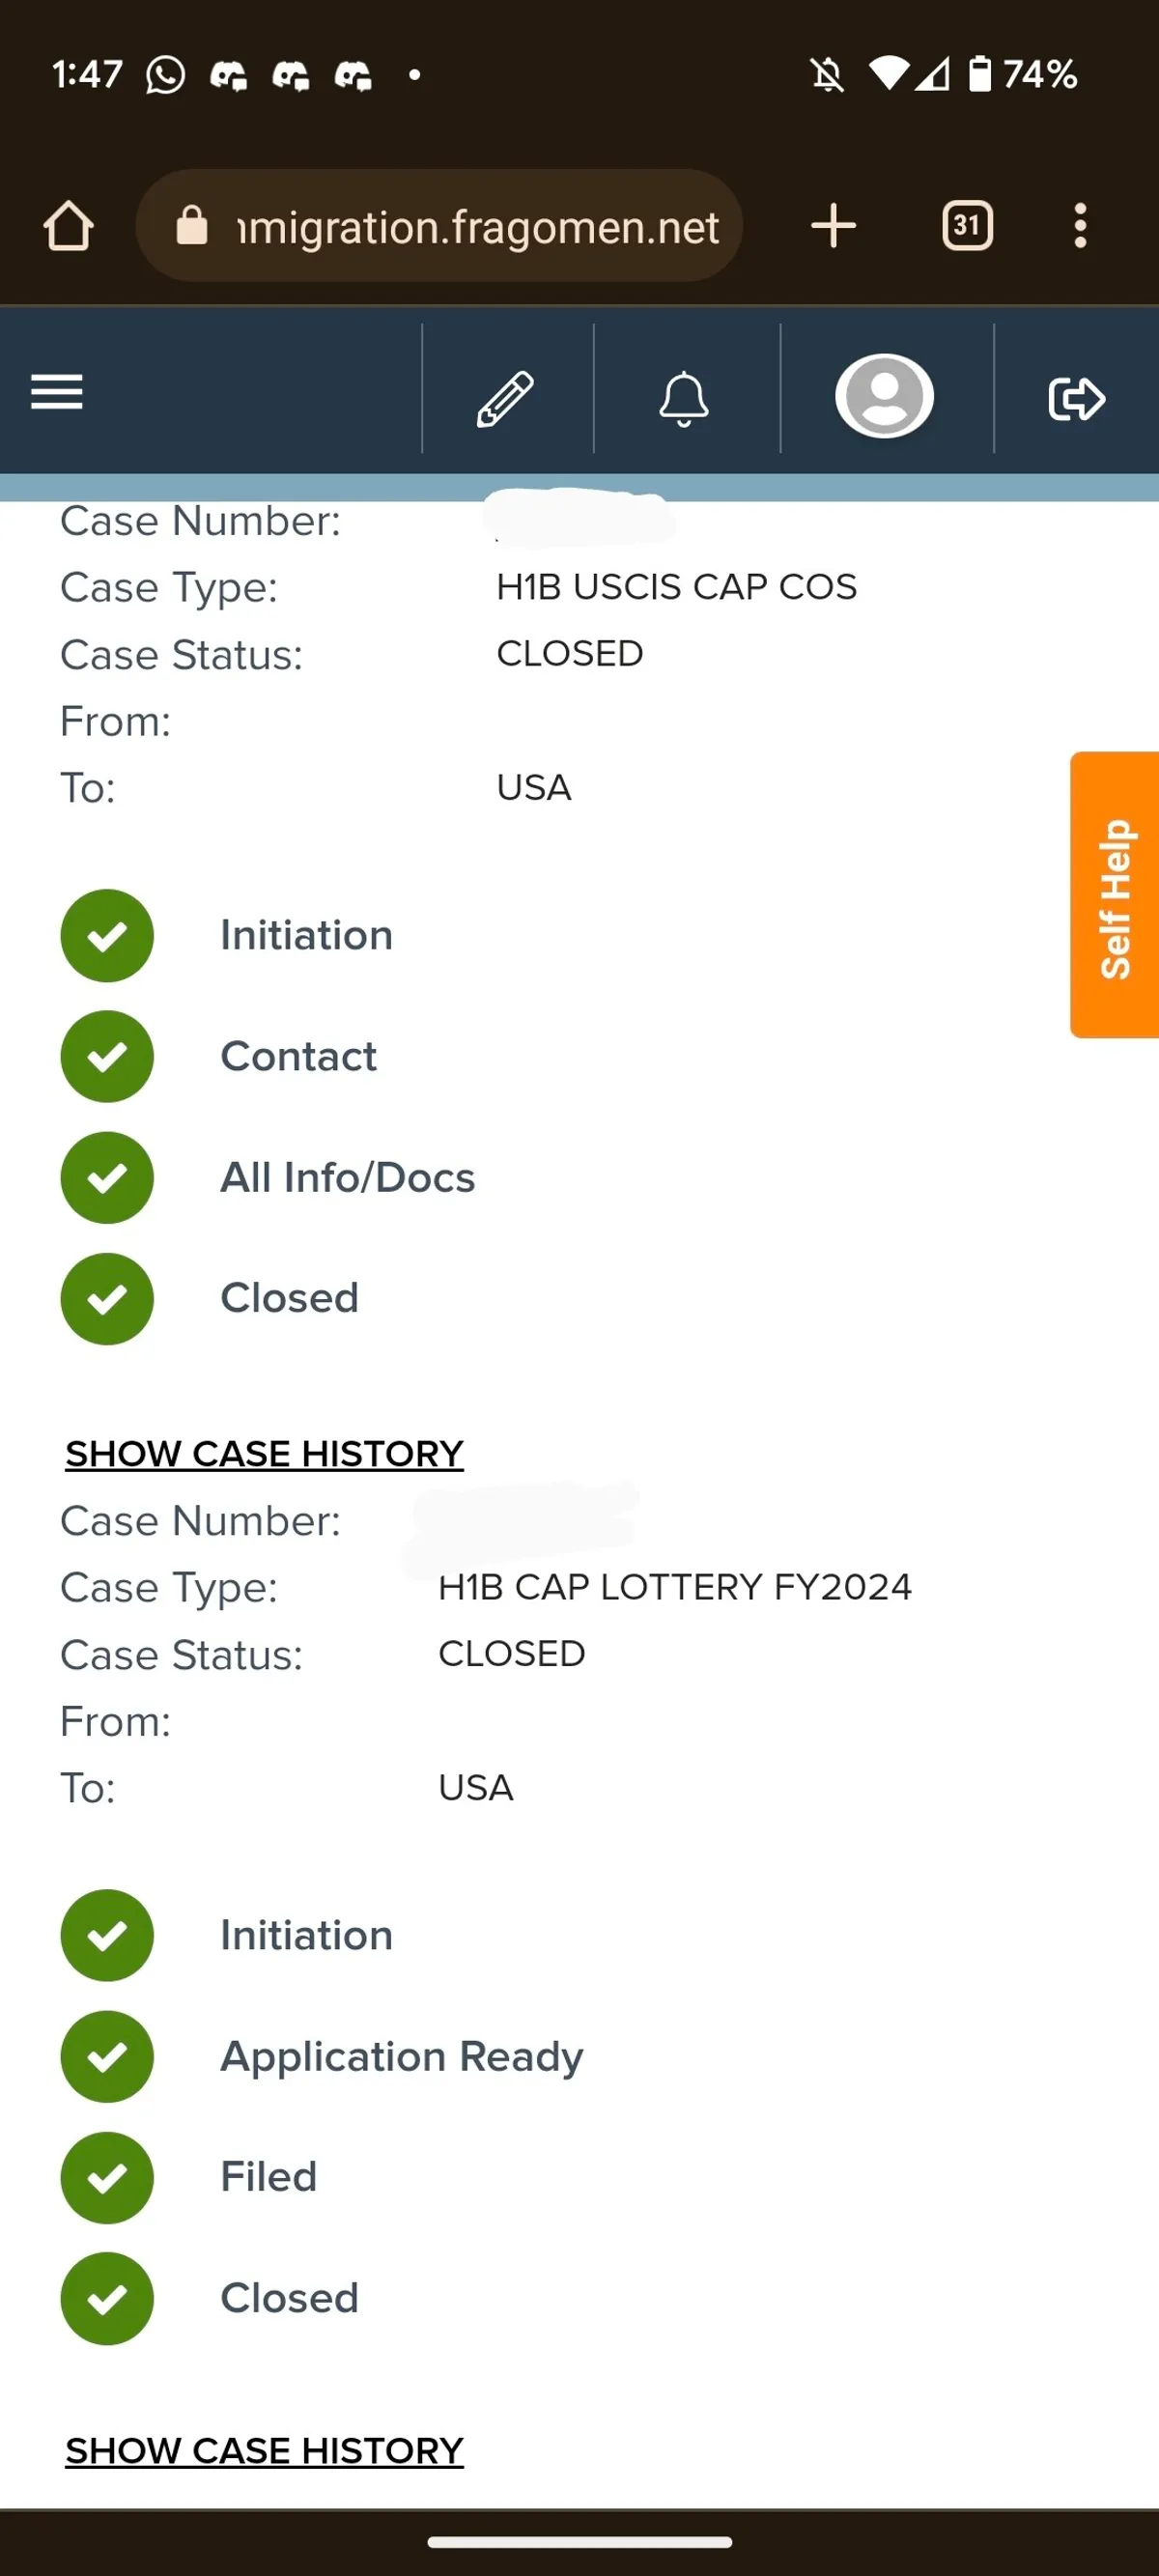
Task: Click the Filed step green checkmark
Action: (x=107, y=2177)
